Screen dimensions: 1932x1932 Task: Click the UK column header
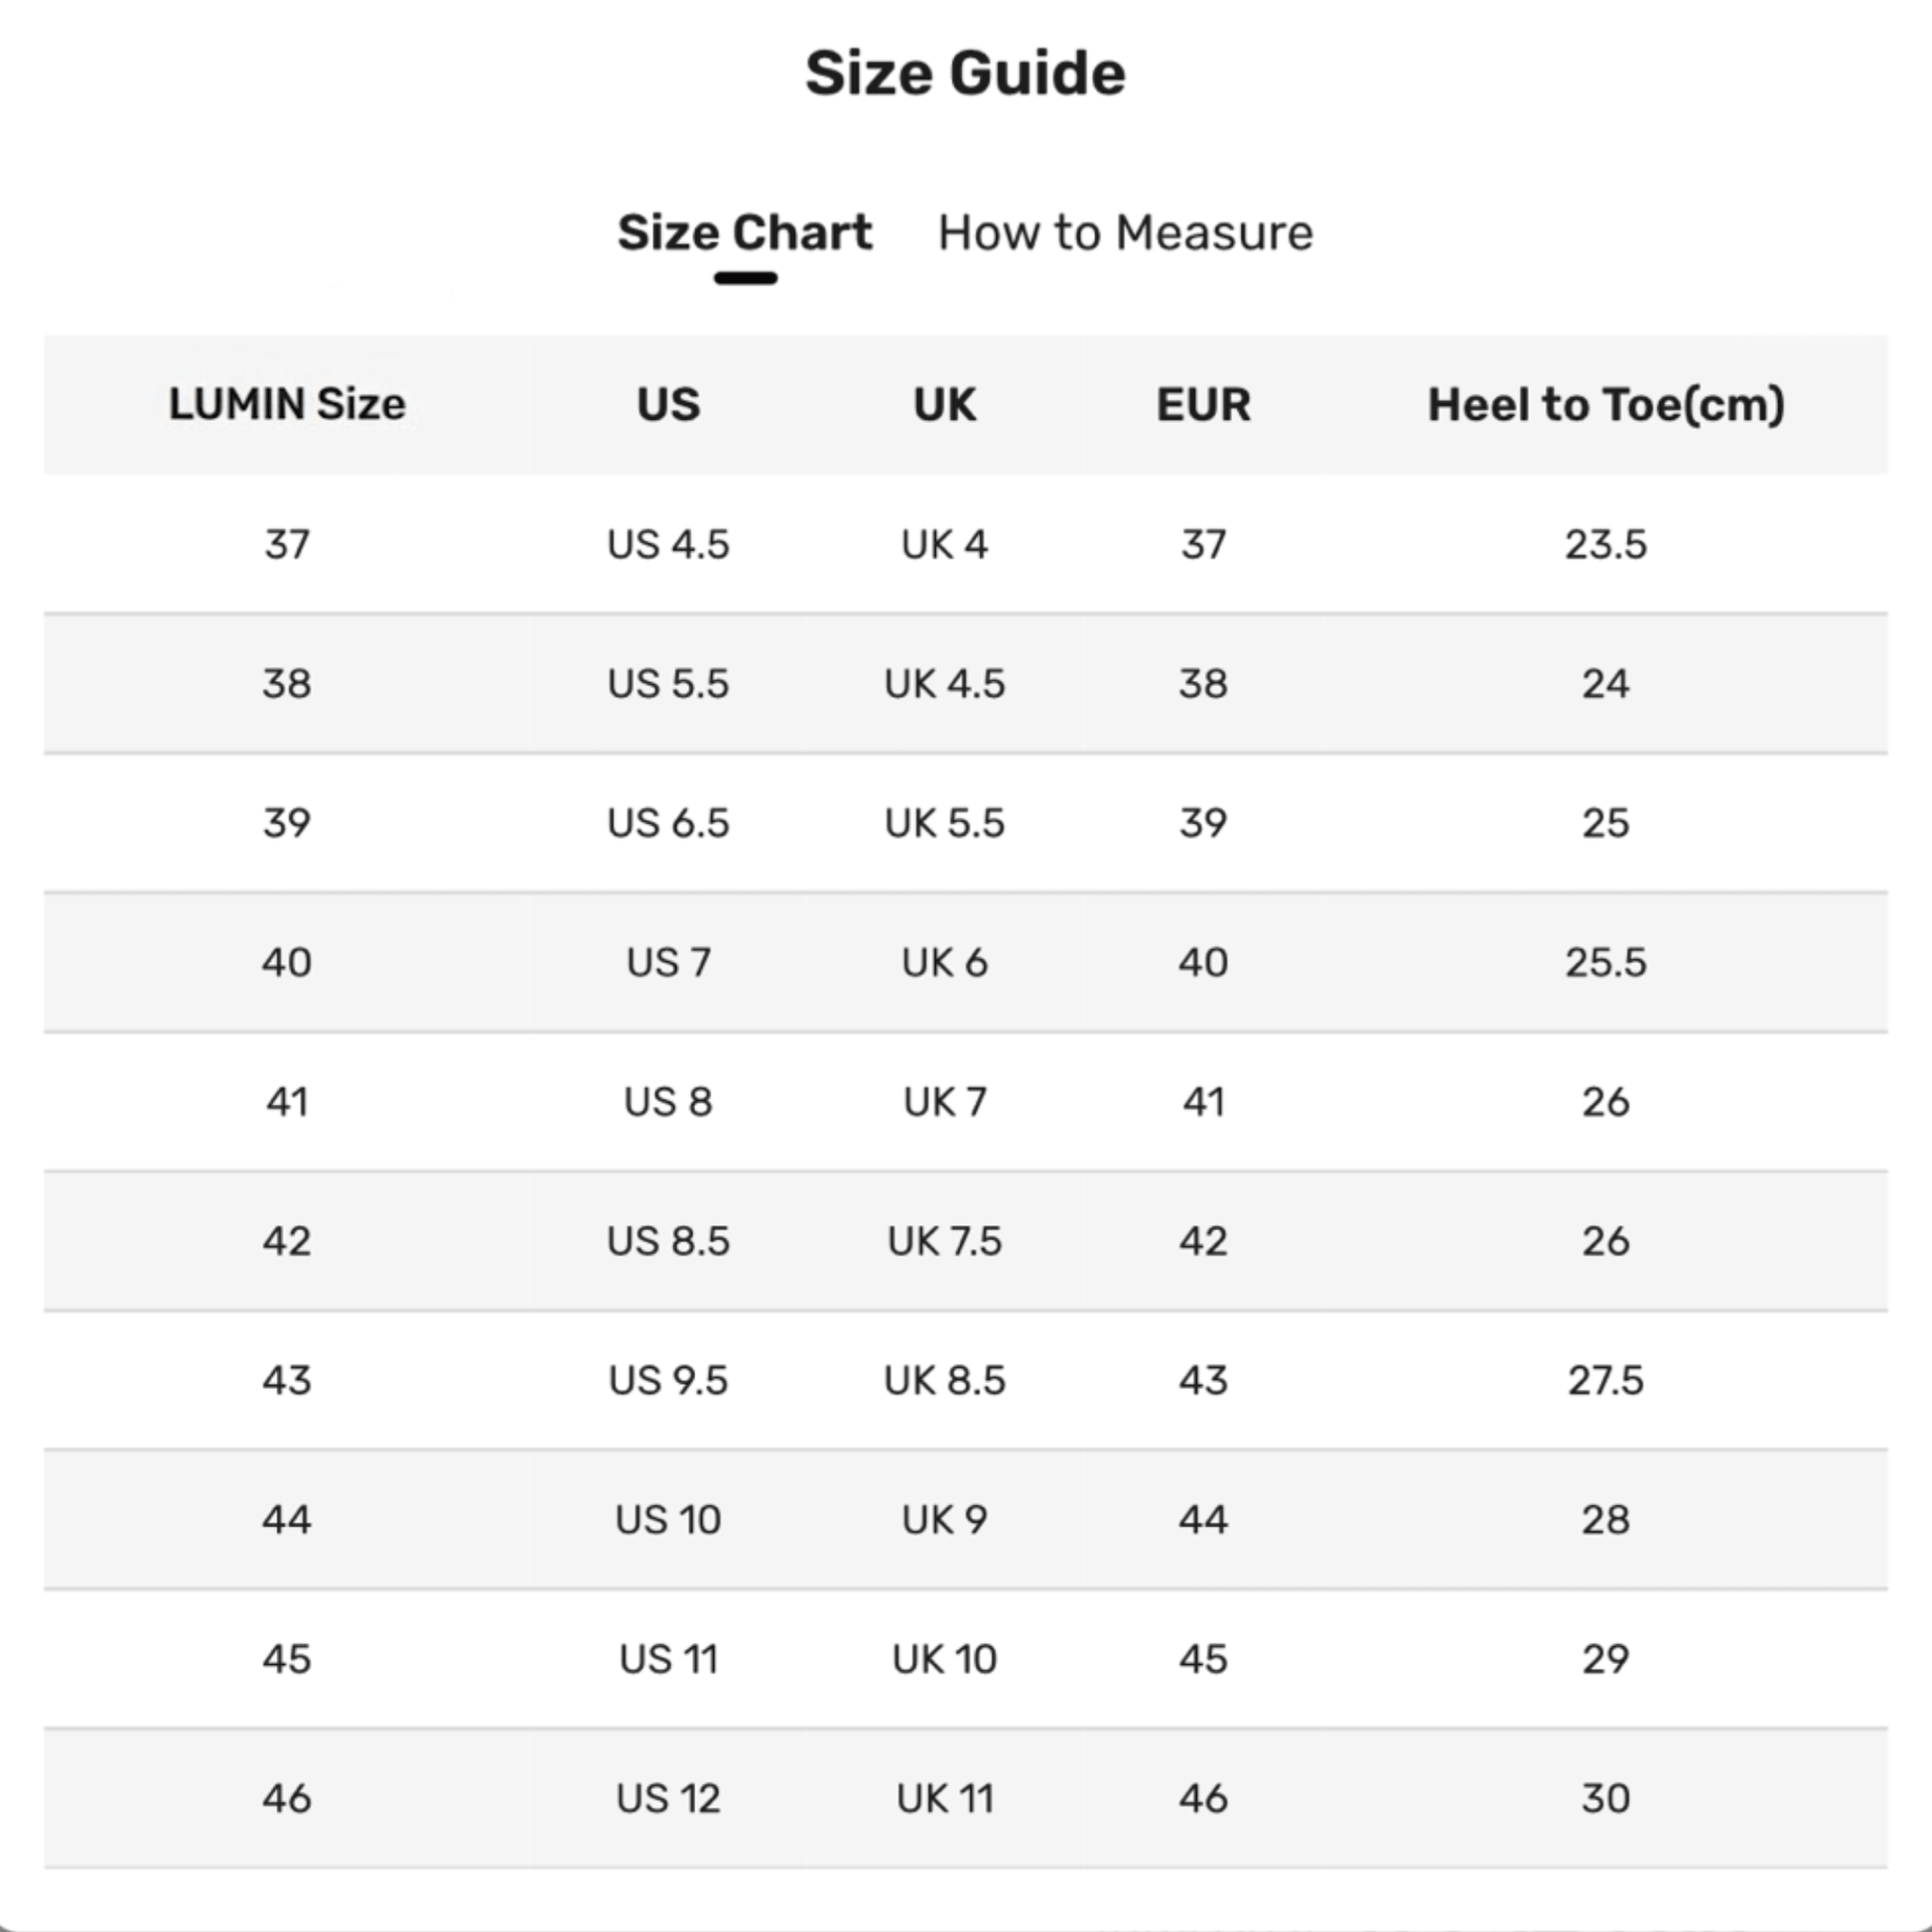tap(944, 405)
